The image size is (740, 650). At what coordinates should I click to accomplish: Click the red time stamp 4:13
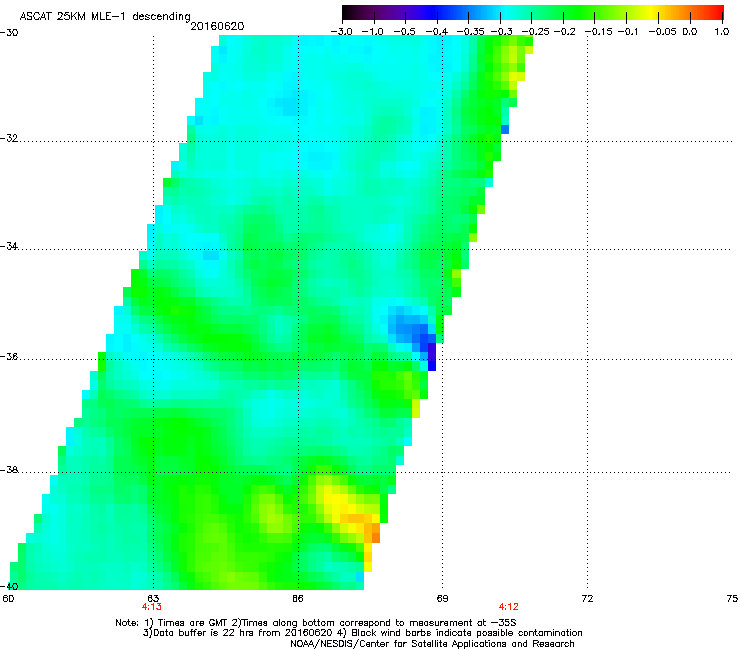(151, 607)
